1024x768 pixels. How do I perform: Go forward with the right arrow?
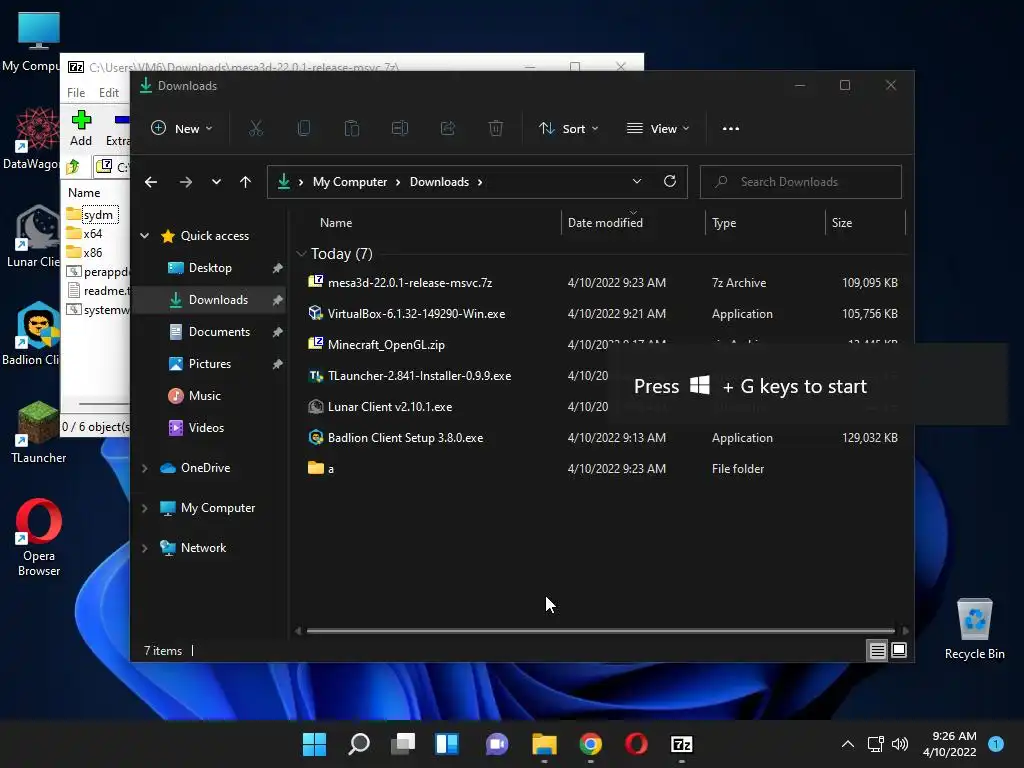pyautogui.click(x=185, y=182)
